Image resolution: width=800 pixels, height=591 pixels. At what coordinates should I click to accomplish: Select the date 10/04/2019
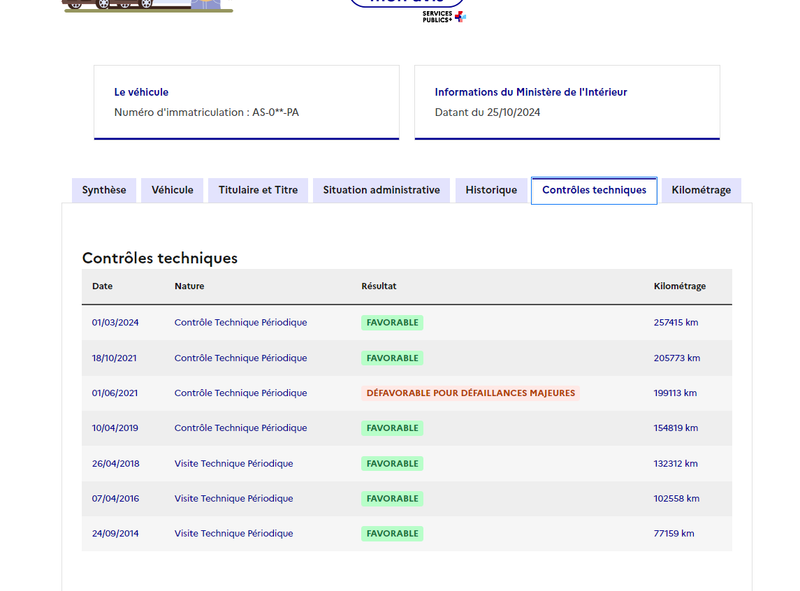pyautogui.click(x=115, y=428)
